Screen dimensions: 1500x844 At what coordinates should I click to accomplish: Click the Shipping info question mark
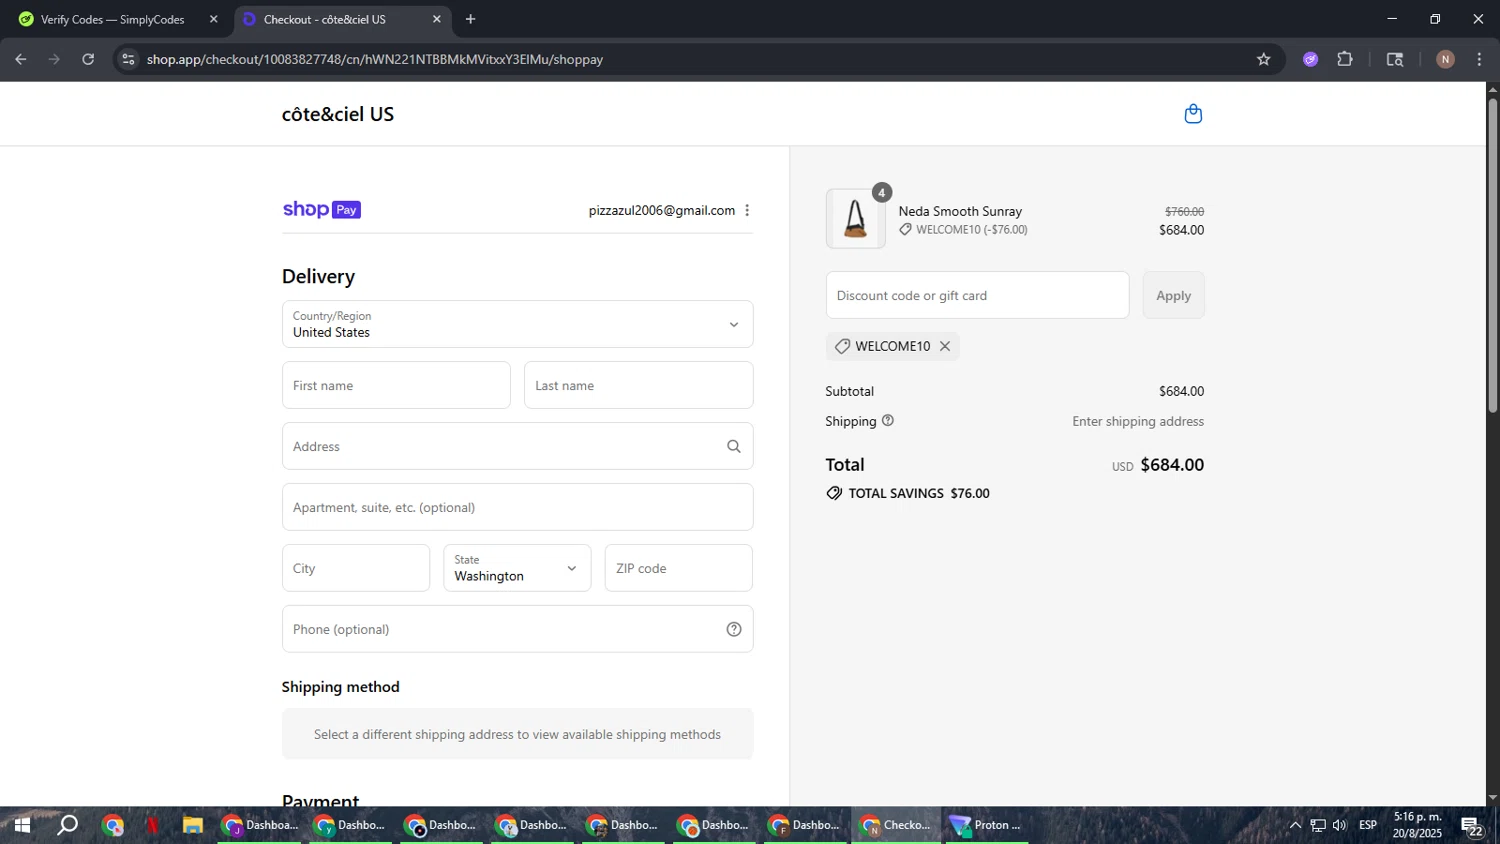pos(888,421)
